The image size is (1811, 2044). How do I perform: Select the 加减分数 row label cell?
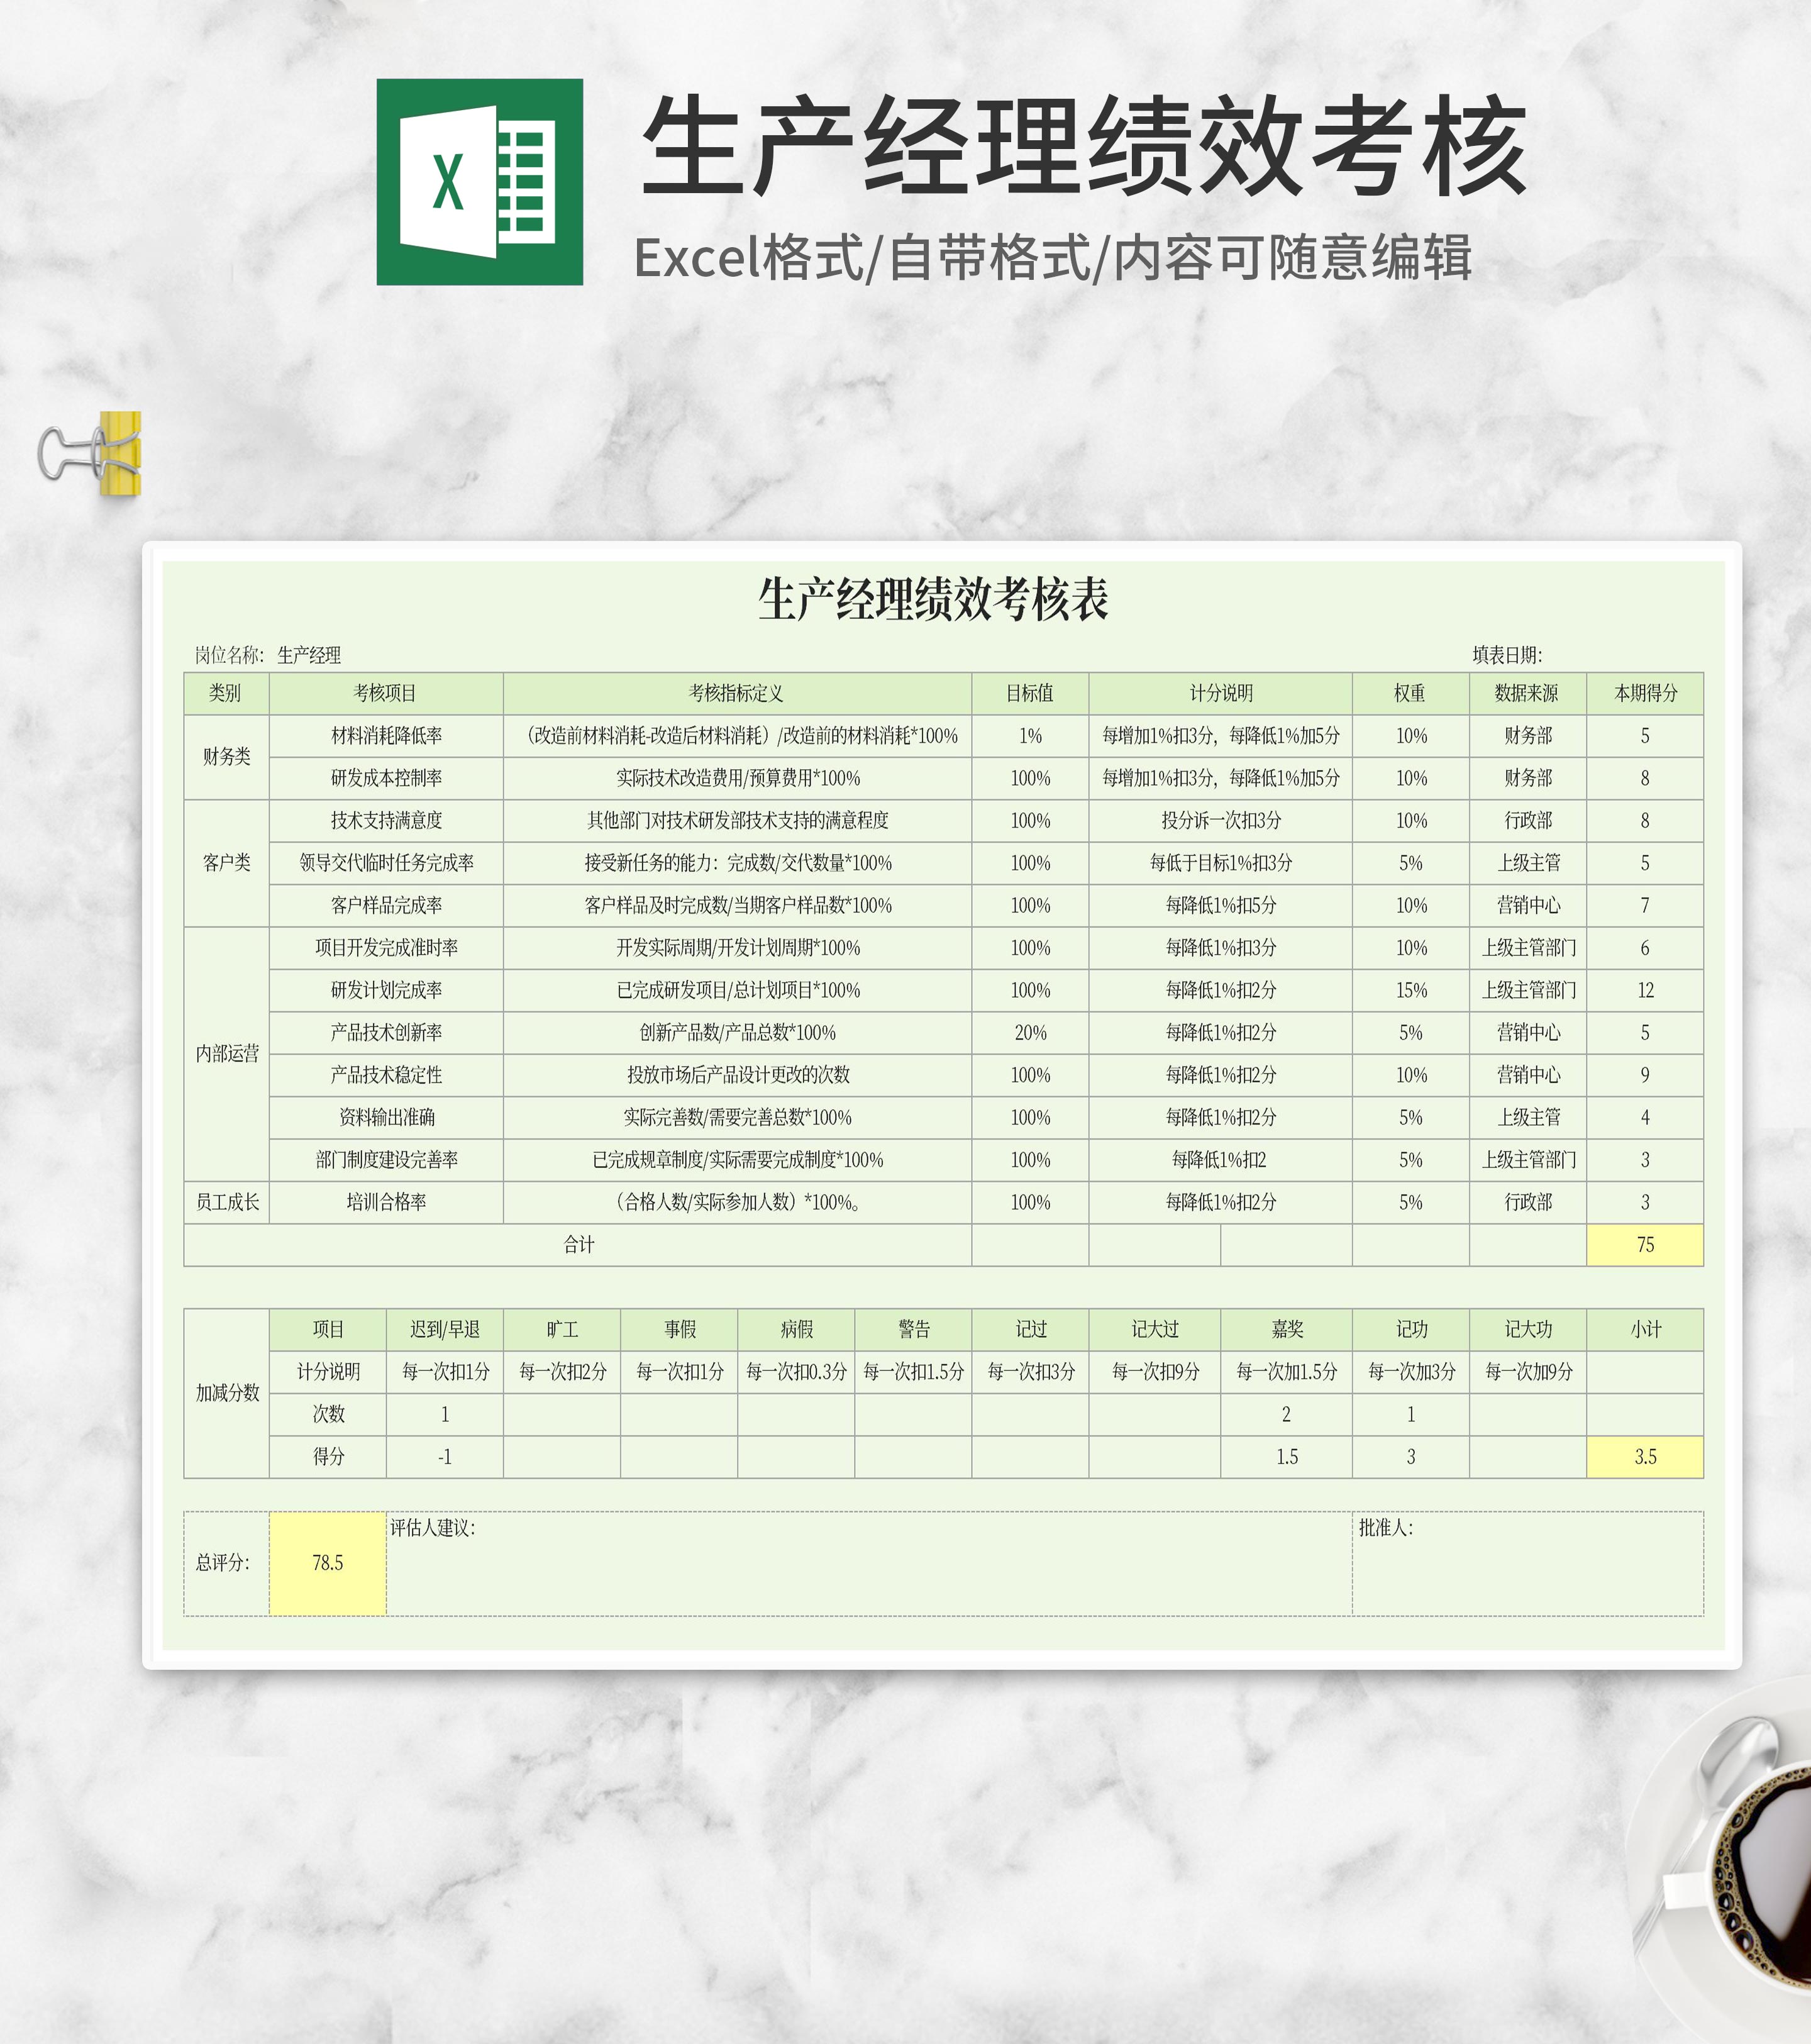[226, 1393]
